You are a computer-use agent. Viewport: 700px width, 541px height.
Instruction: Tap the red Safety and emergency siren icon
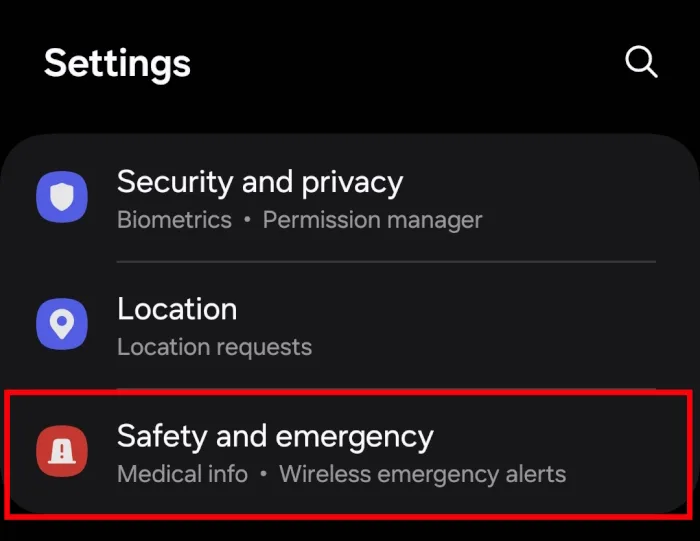(x=62, y=451)
